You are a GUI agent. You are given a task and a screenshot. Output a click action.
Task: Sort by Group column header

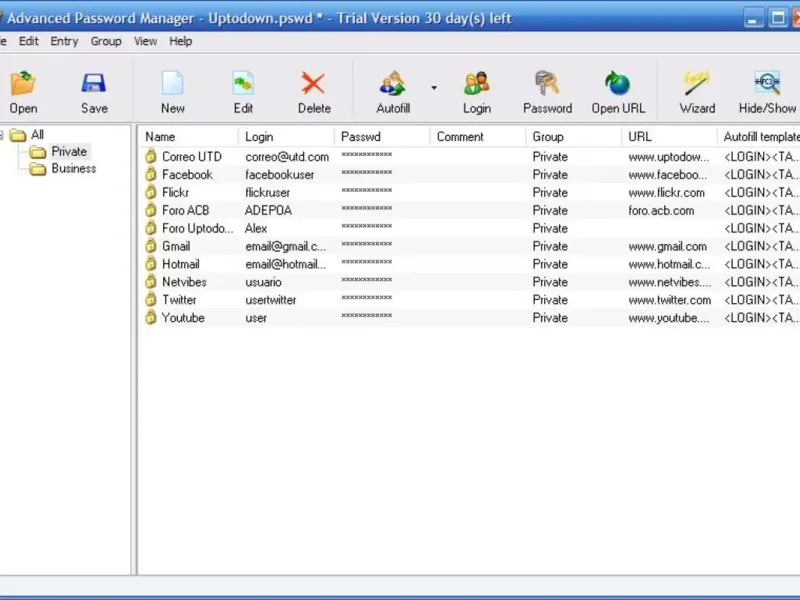[x=574, y=137]
